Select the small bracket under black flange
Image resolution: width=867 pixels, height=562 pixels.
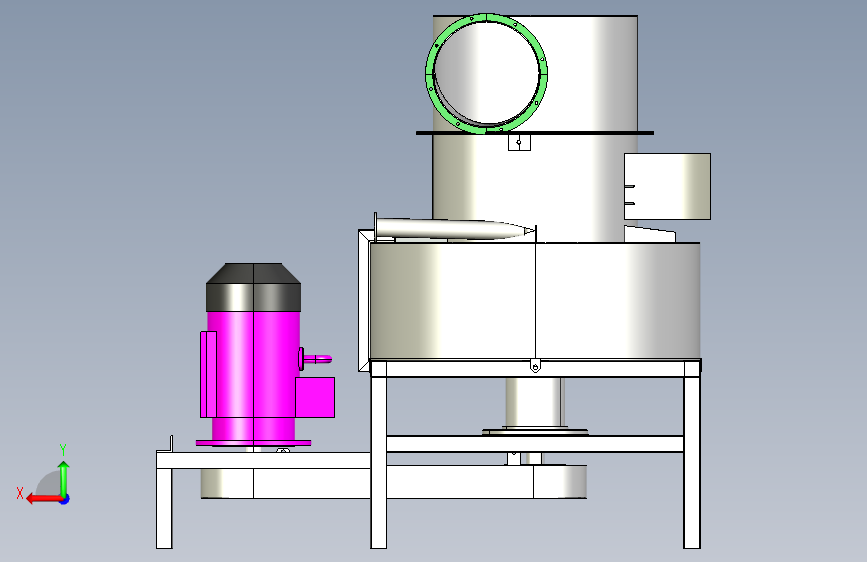[x=519, y=142]
